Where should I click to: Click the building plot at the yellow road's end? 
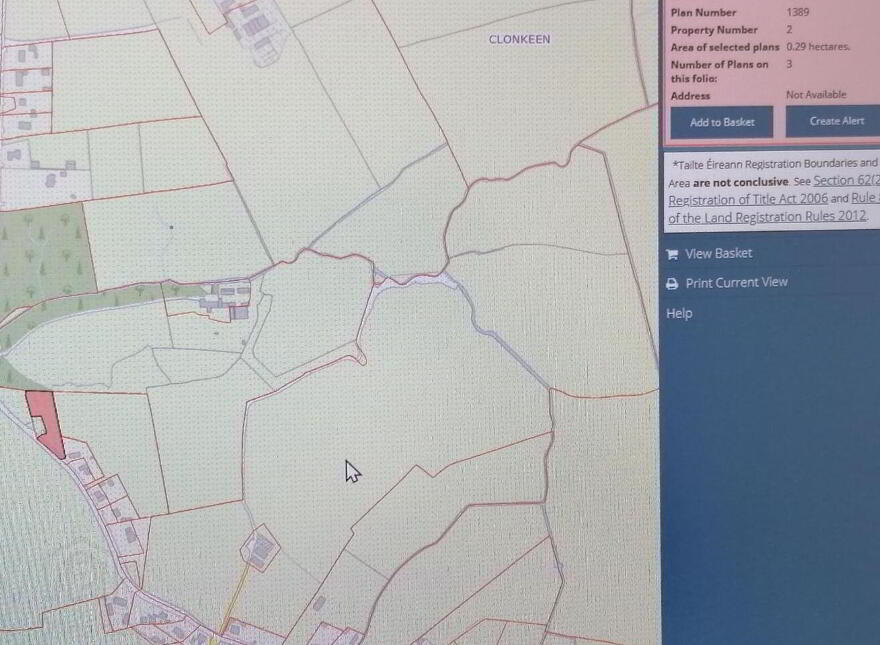[260, 547]
